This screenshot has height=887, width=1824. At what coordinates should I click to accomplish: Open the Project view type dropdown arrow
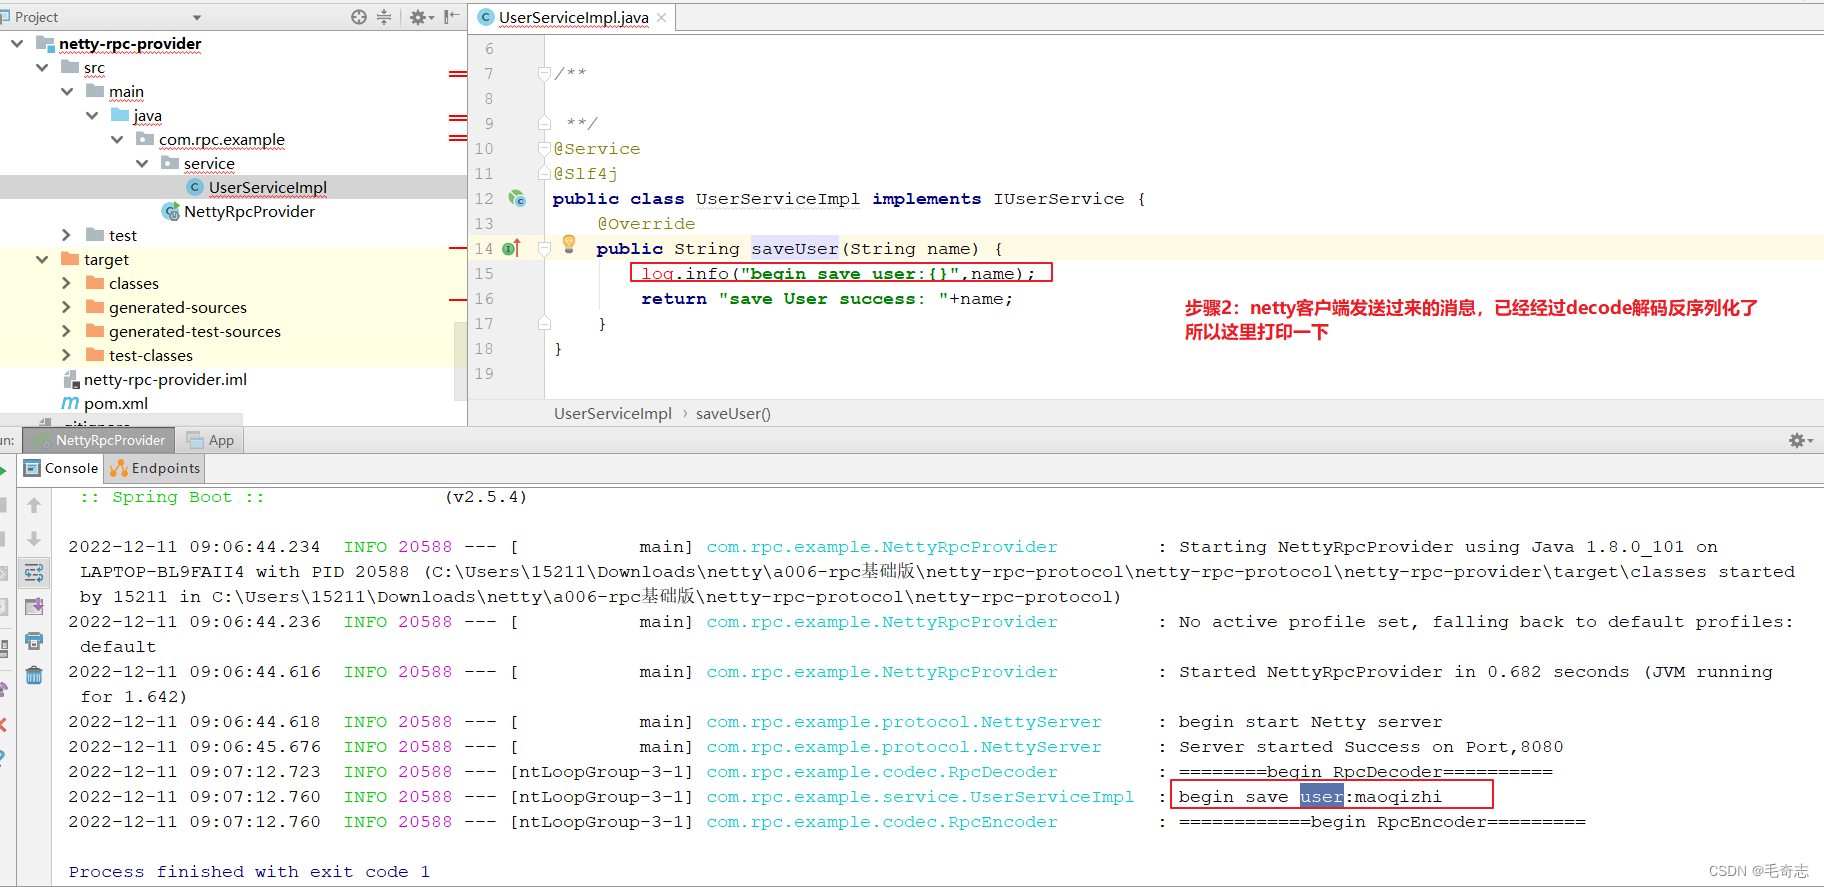point(197,18)
